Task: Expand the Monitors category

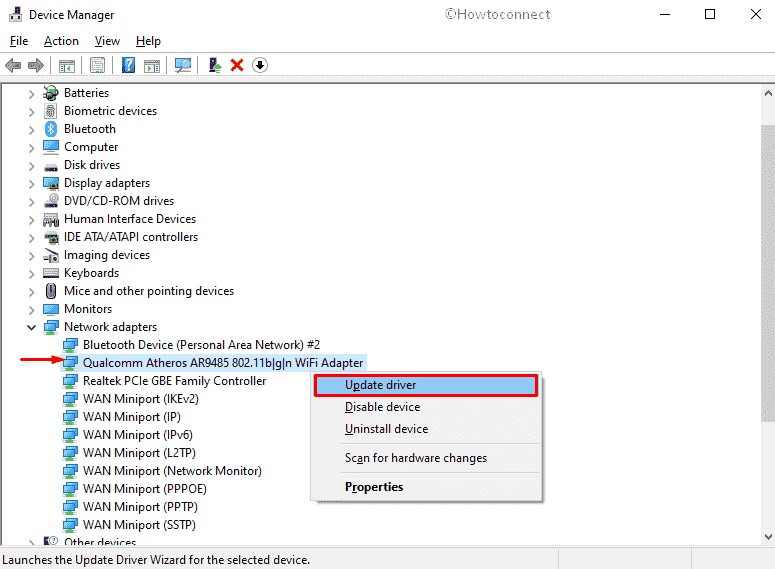Action: pos(32,309)
